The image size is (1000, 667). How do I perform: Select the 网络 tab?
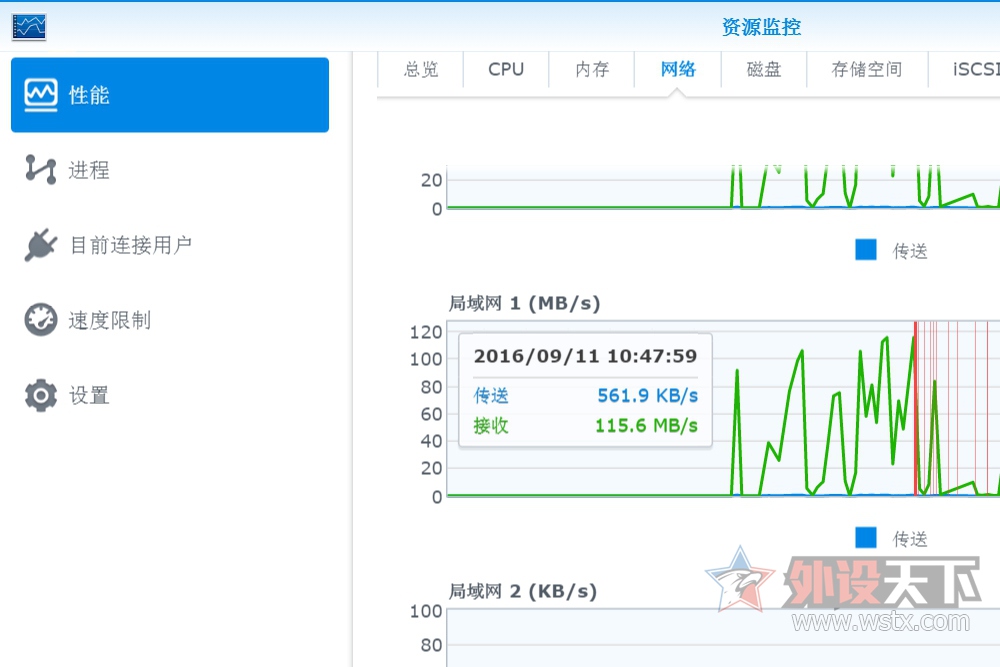[x=678, y=70]
